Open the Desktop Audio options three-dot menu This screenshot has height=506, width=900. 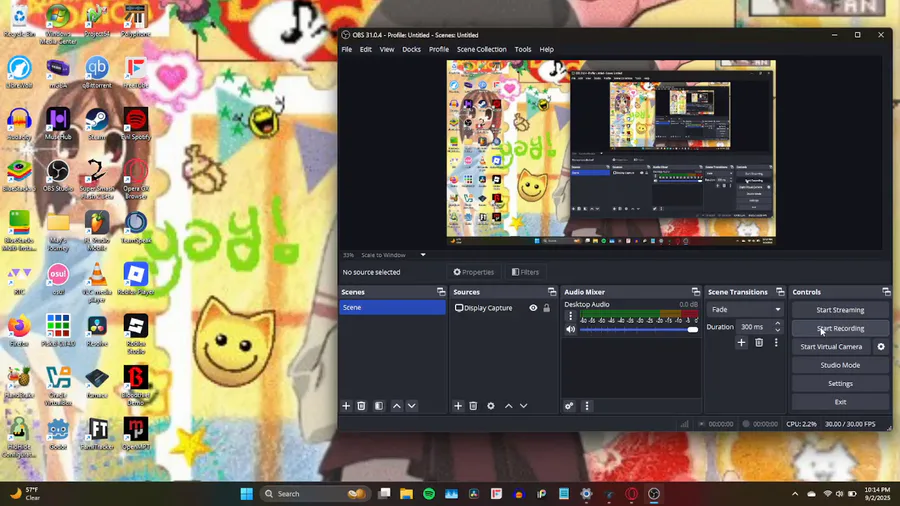pos(571,316)
